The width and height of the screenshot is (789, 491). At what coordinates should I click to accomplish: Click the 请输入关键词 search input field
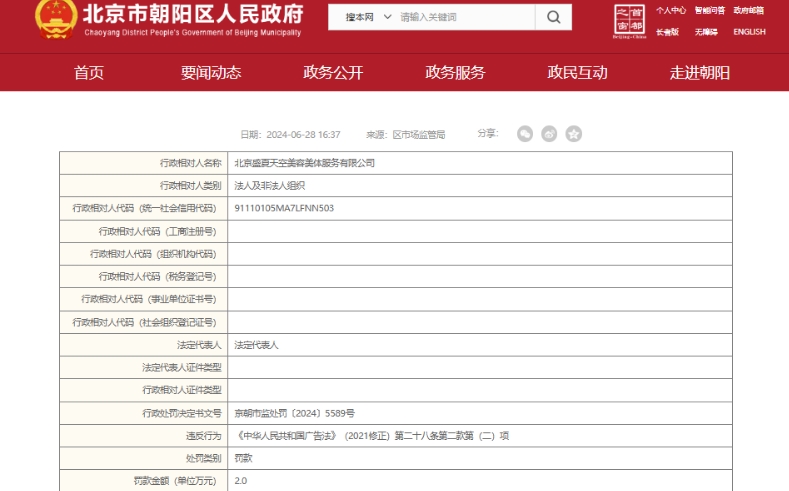463,17
